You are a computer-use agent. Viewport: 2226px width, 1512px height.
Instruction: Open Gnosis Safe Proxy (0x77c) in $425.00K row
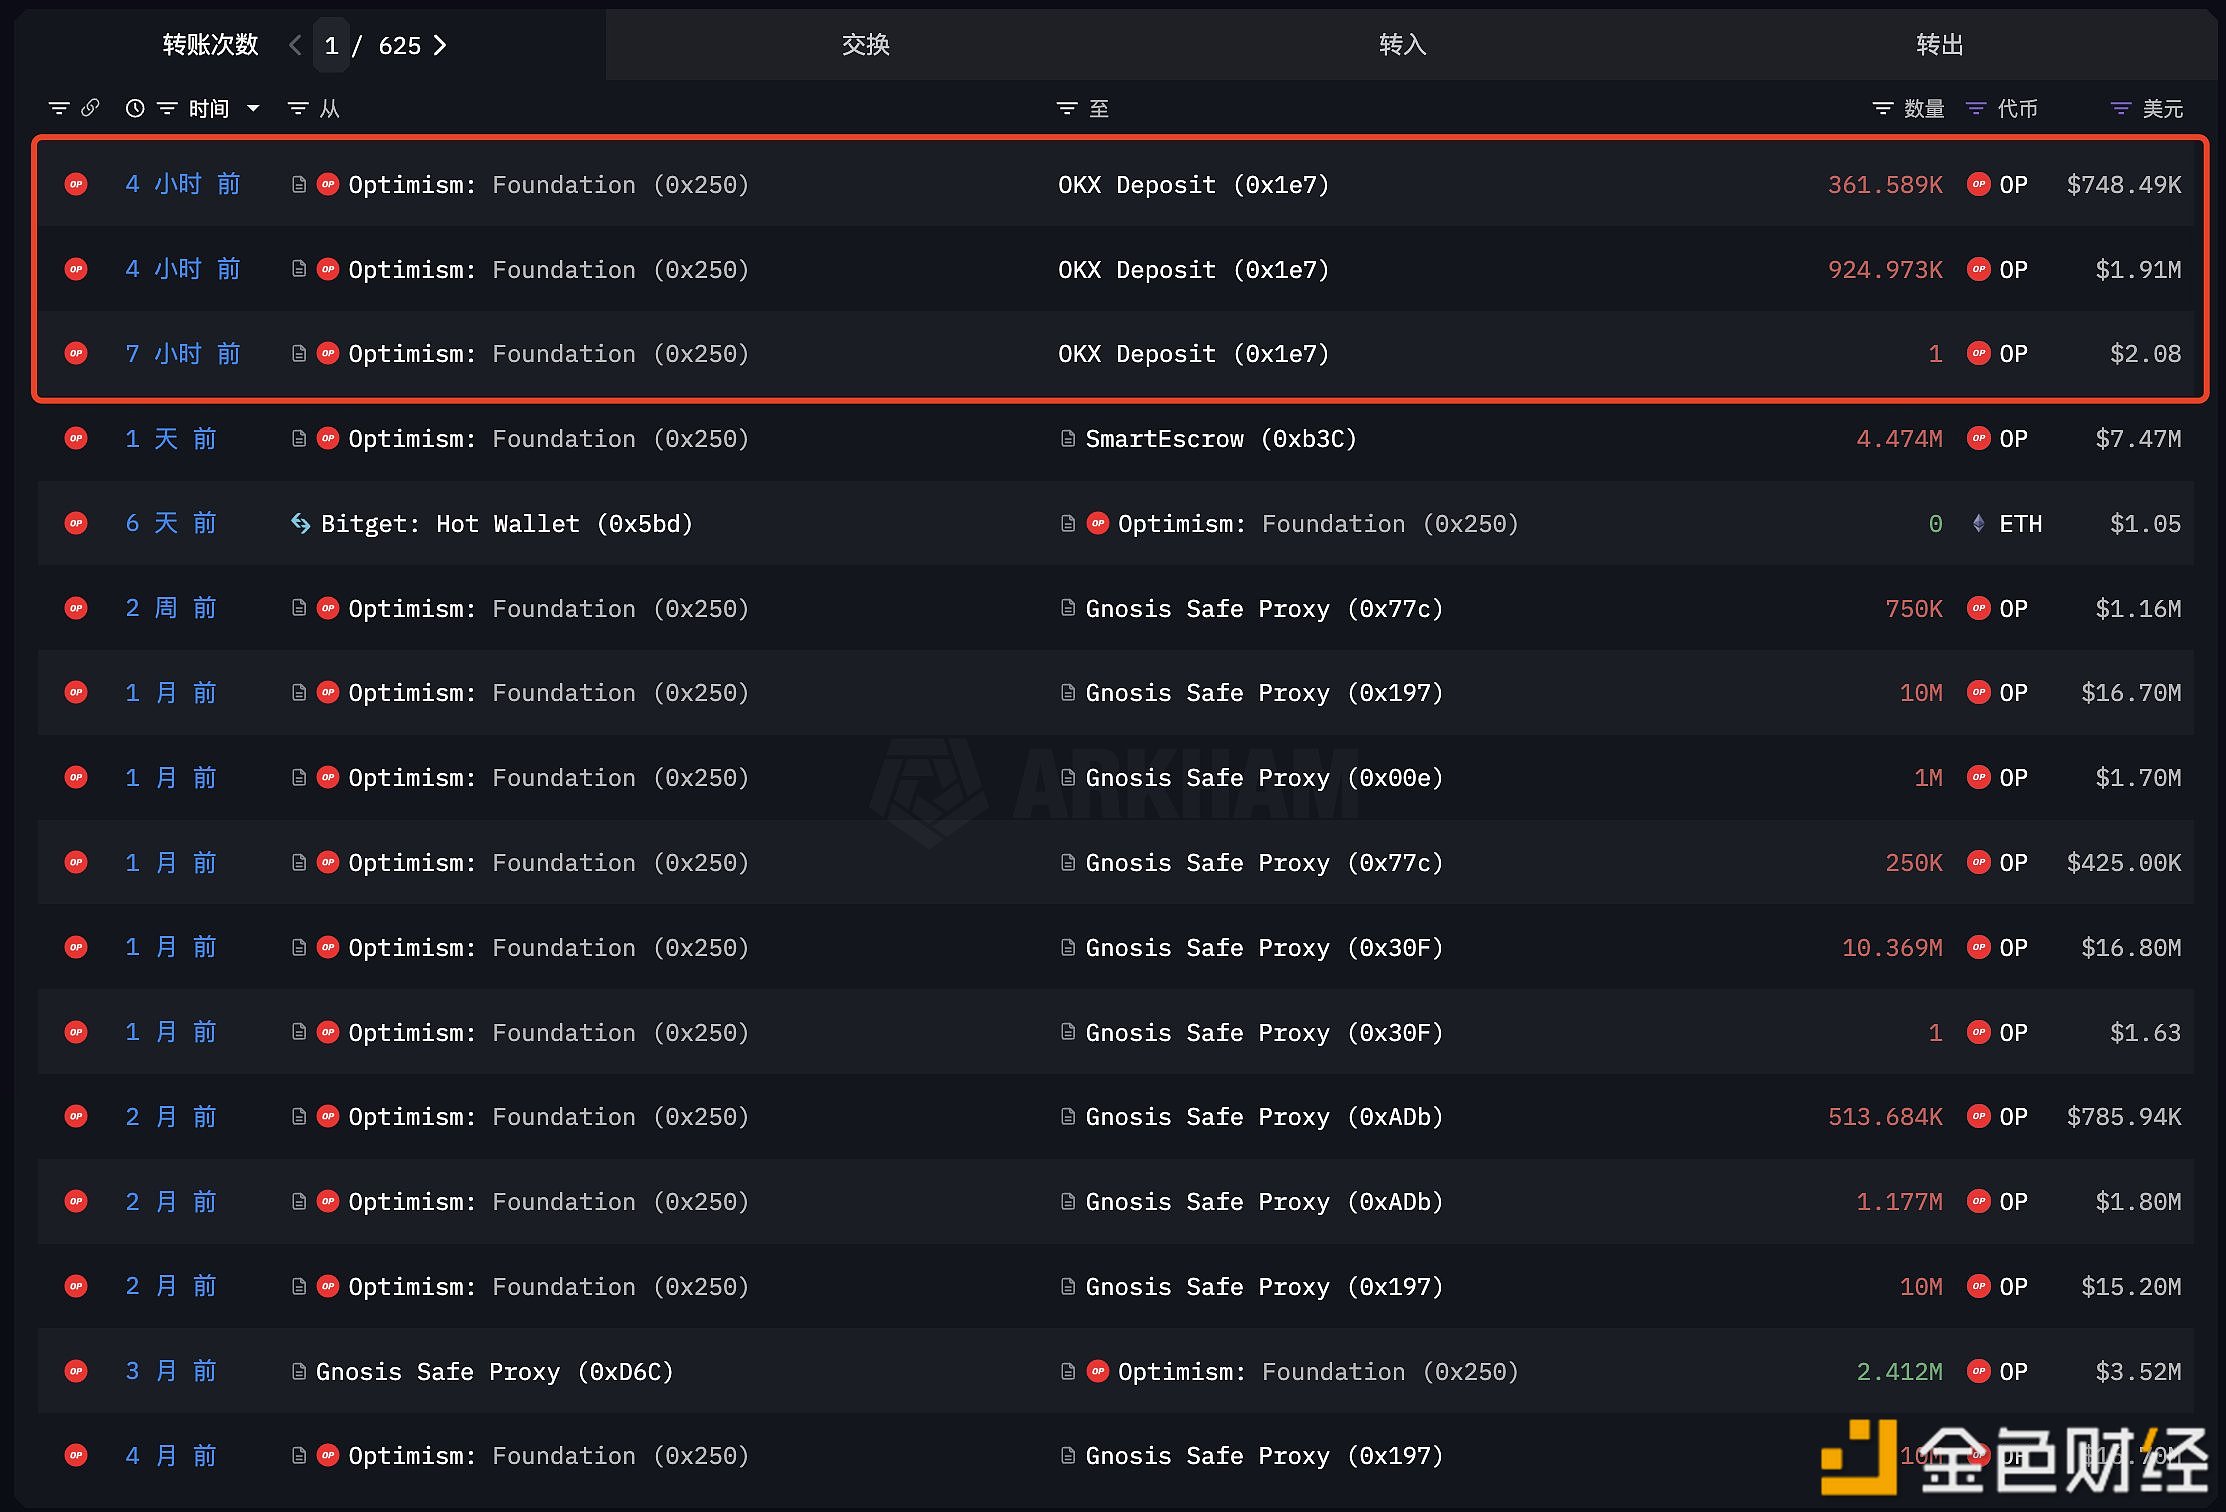coord(1265,863)
